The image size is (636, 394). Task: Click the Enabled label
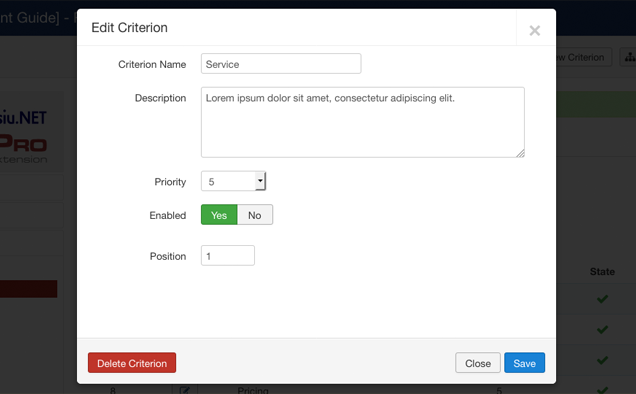(x=168, y=215)
